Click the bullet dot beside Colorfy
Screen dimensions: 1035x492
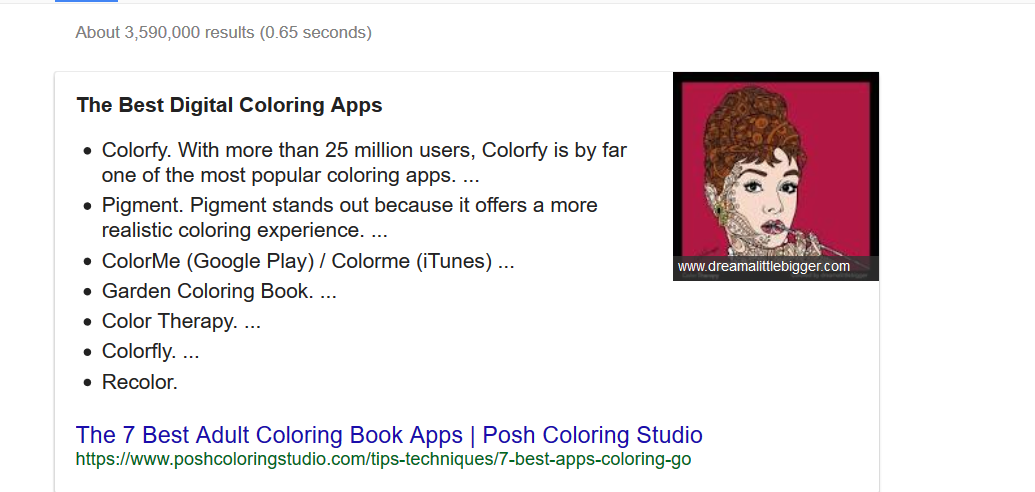[x=88, y=151]
